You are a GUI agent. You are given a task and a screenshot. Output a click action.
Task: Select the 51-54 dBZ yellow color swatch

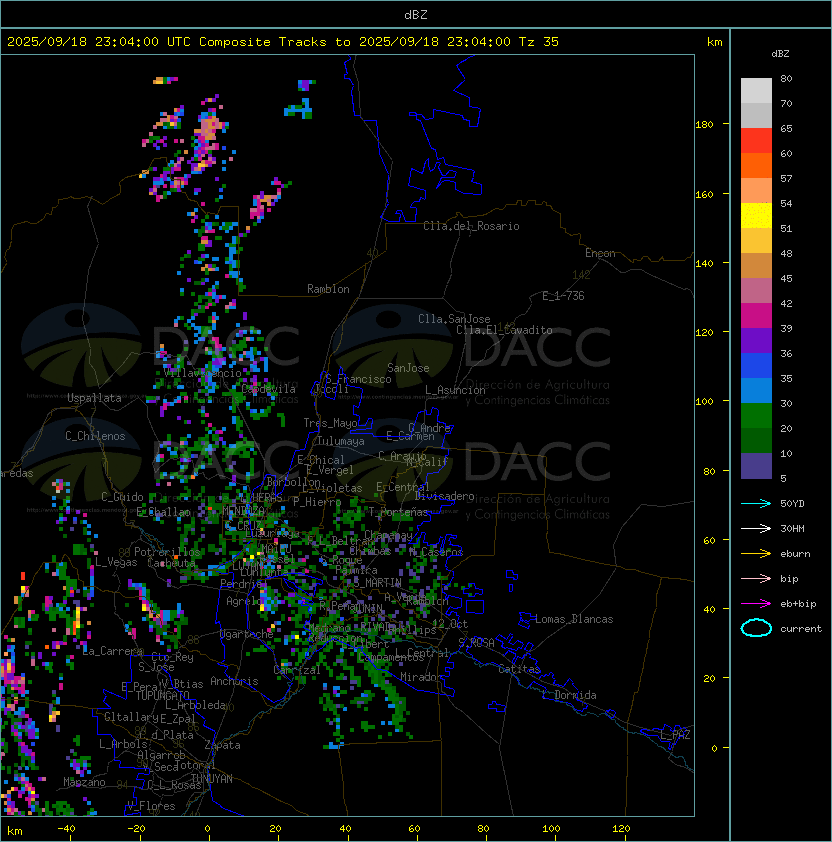[756, 216]
